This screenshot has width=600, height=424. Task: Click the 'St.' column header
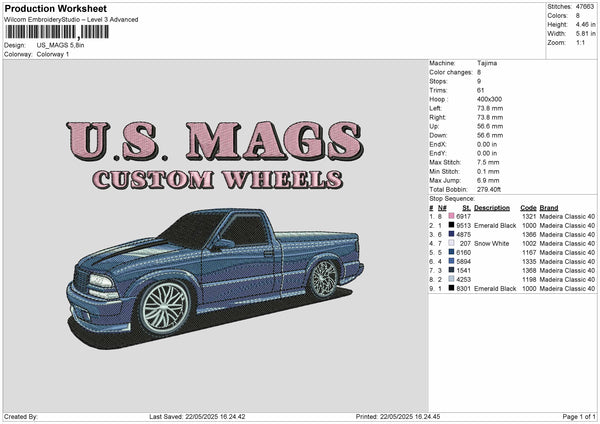pyautogui.click(x=466, y=208)
